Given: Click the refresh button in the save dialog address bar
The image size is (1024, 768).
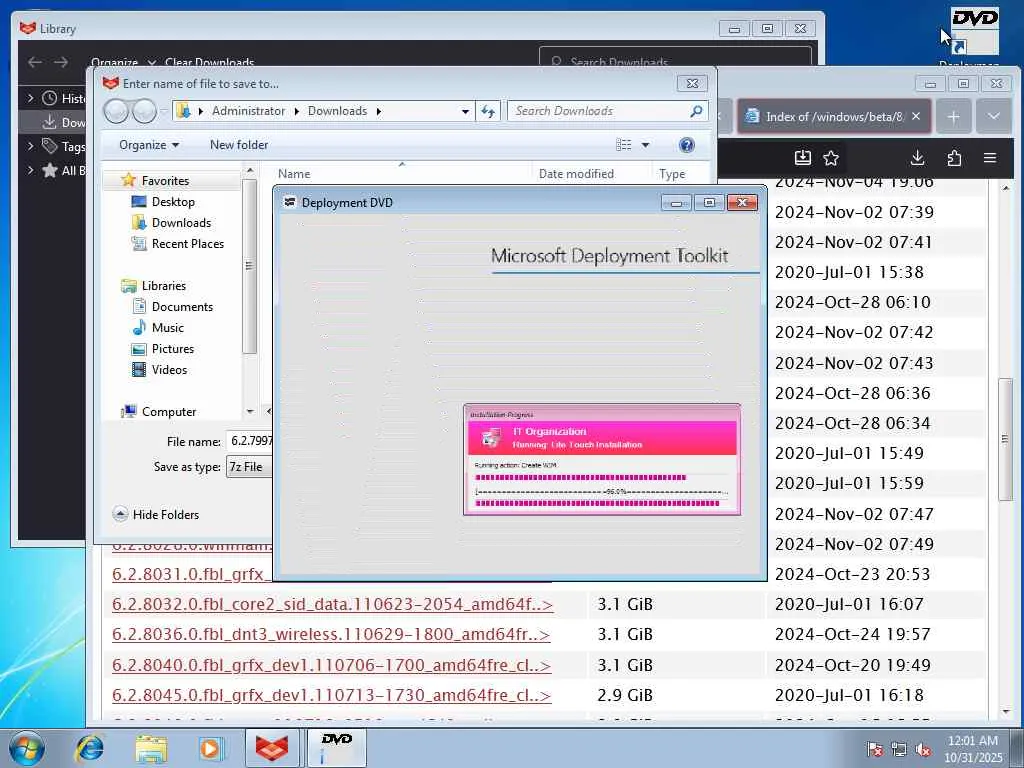Looking at the screenshot, I should tap(488, 111).
